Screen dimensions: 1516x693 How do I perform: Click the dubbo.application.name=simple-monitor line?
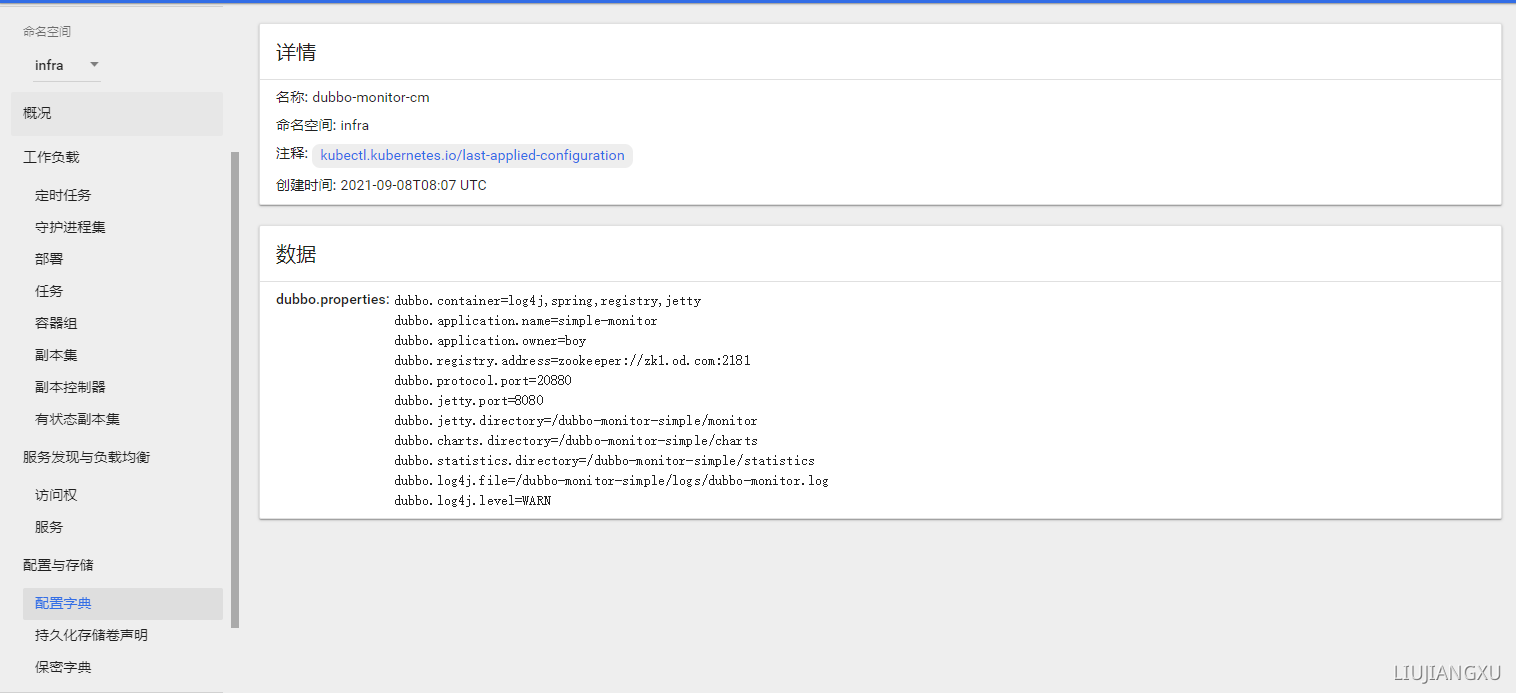[x=526, y=321]
